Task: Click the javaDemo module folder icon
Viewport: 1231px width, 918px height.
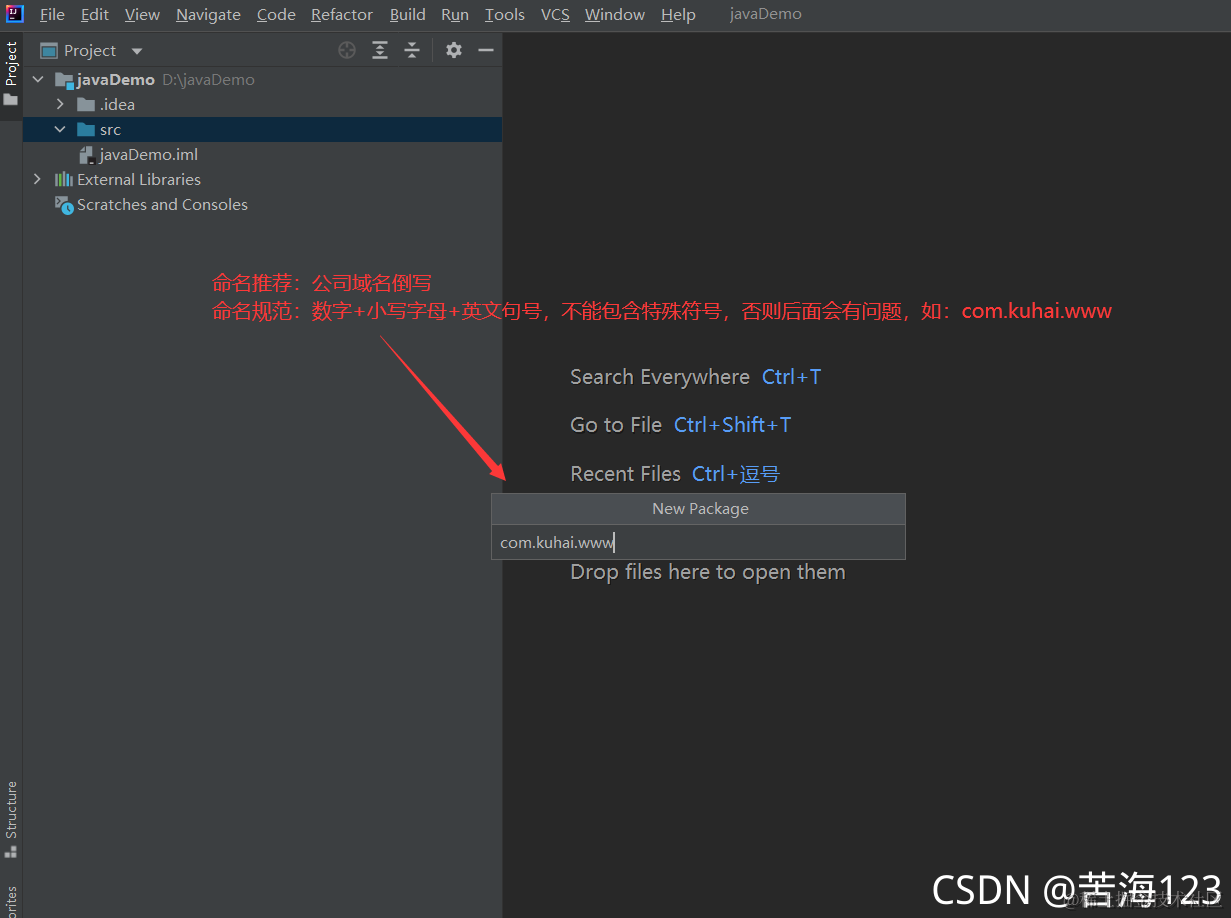Action: tap(64, 80)
